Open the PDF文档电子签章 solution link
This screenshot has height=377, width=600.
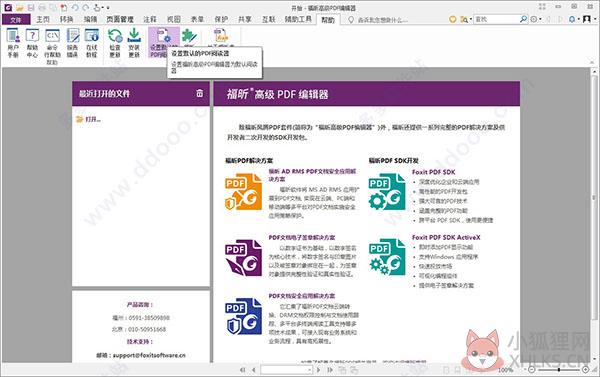coord(302,237)
